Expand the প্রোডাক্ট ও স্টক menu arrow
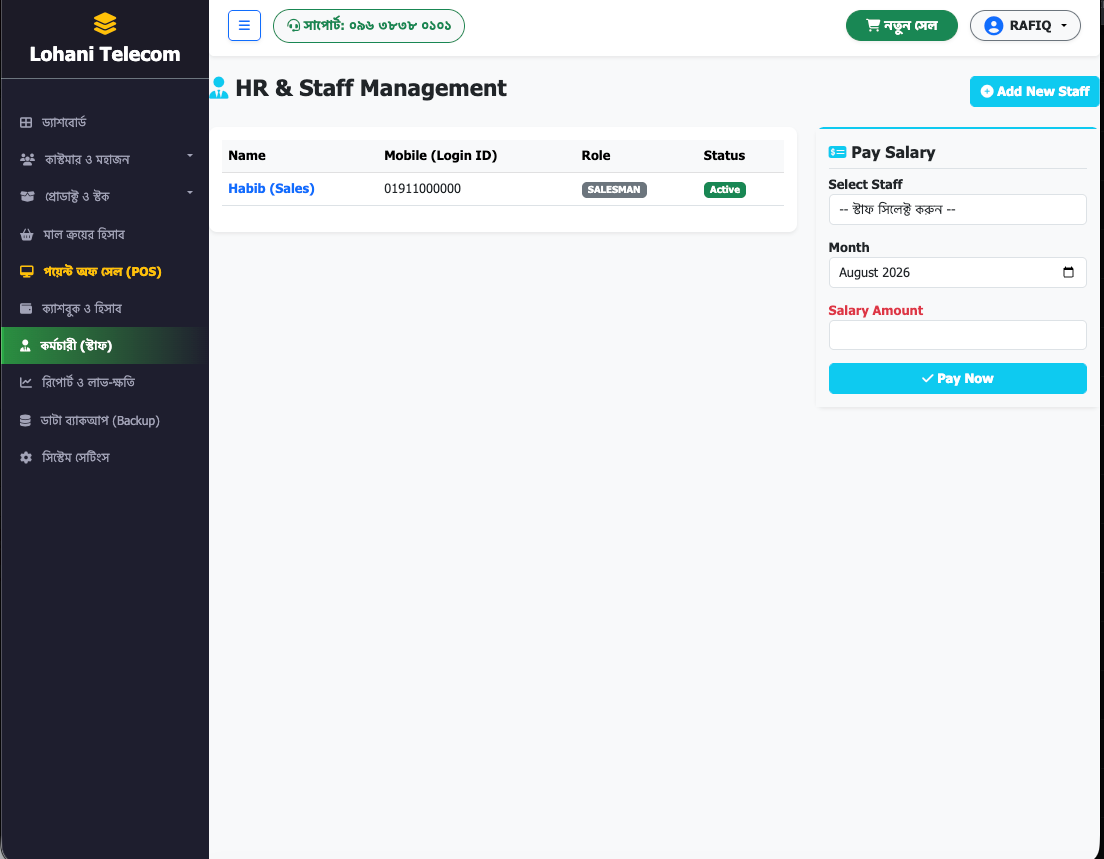1104x859 pixels. 189,192
